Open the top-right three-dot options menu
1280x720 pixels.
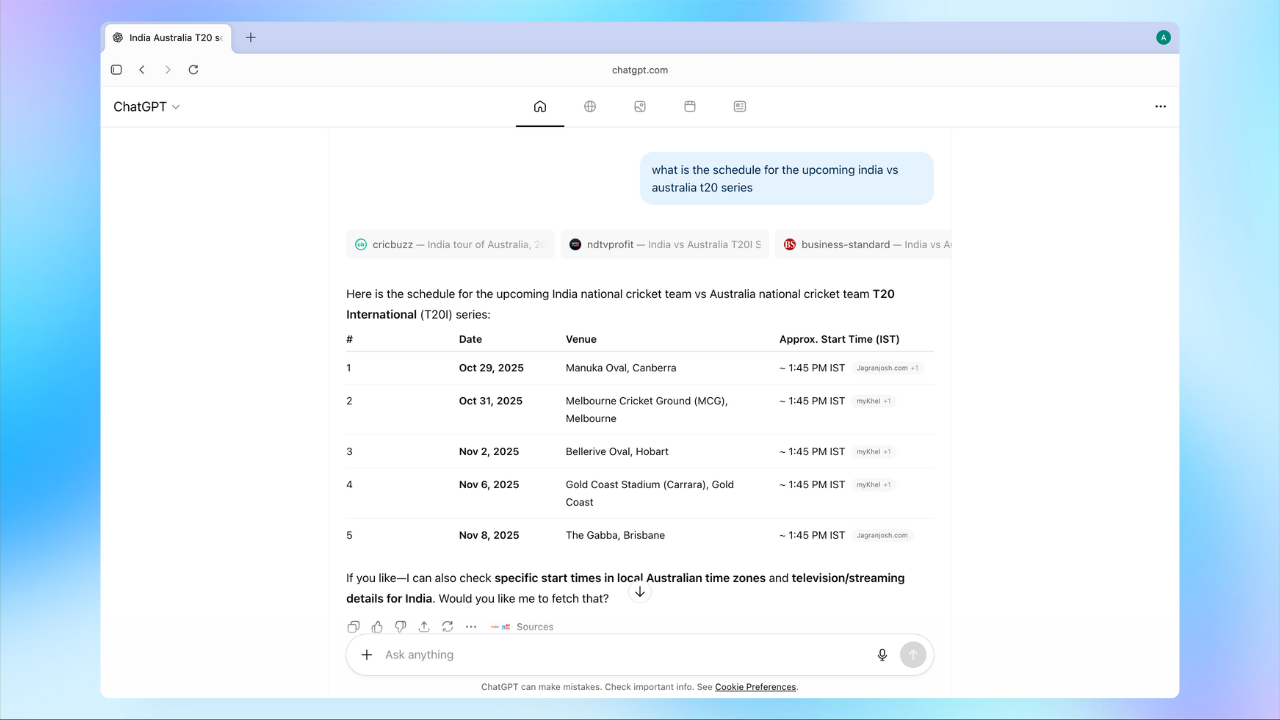[1160, 107]
